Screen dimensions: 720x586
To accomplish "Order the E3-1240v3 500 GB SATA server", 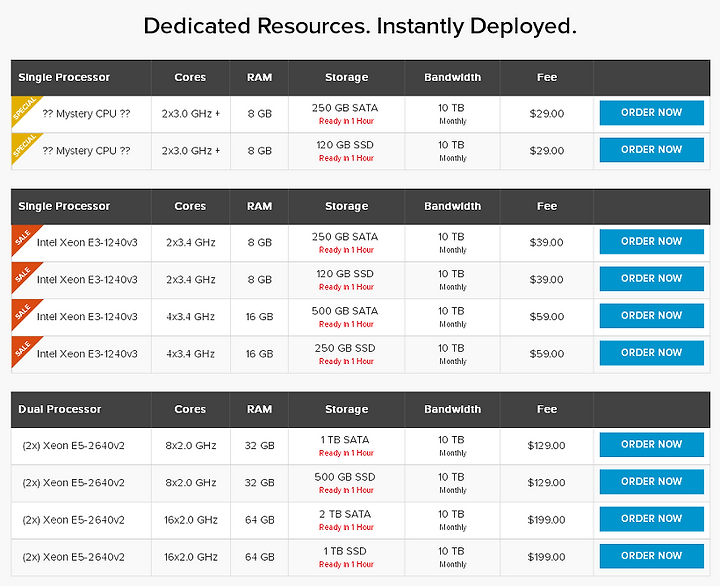I will point(652,316).
